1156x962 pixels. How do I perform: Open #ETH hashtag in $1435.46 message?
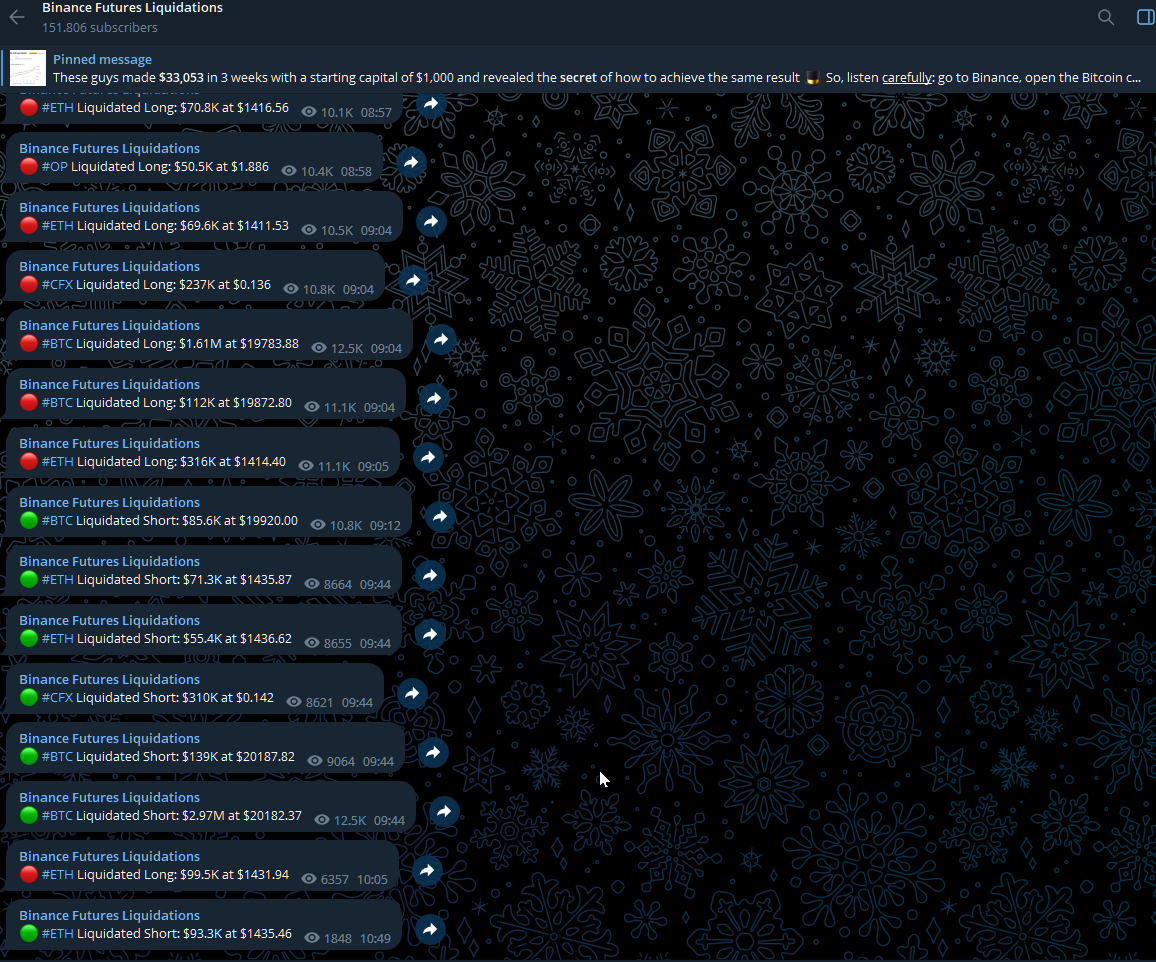[58, 933]
